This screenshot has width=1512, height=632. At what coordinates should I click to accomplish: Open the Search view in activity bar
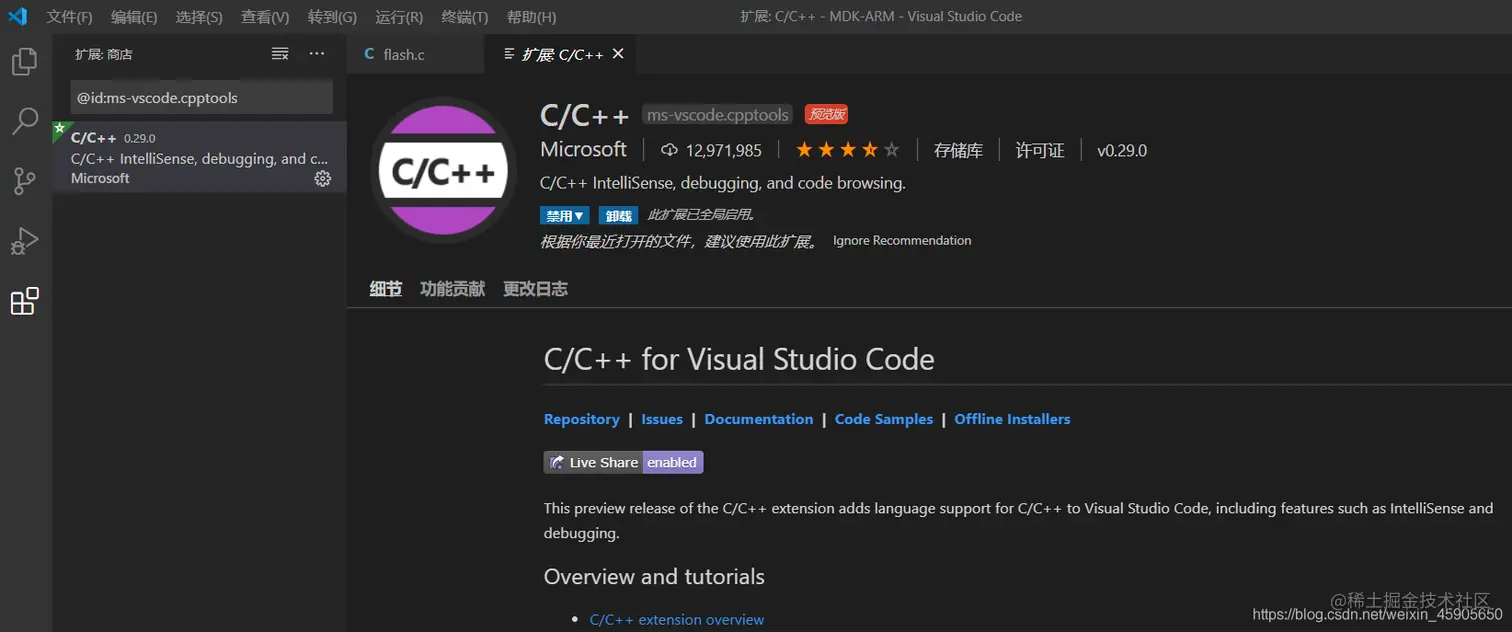coord(24,122)
